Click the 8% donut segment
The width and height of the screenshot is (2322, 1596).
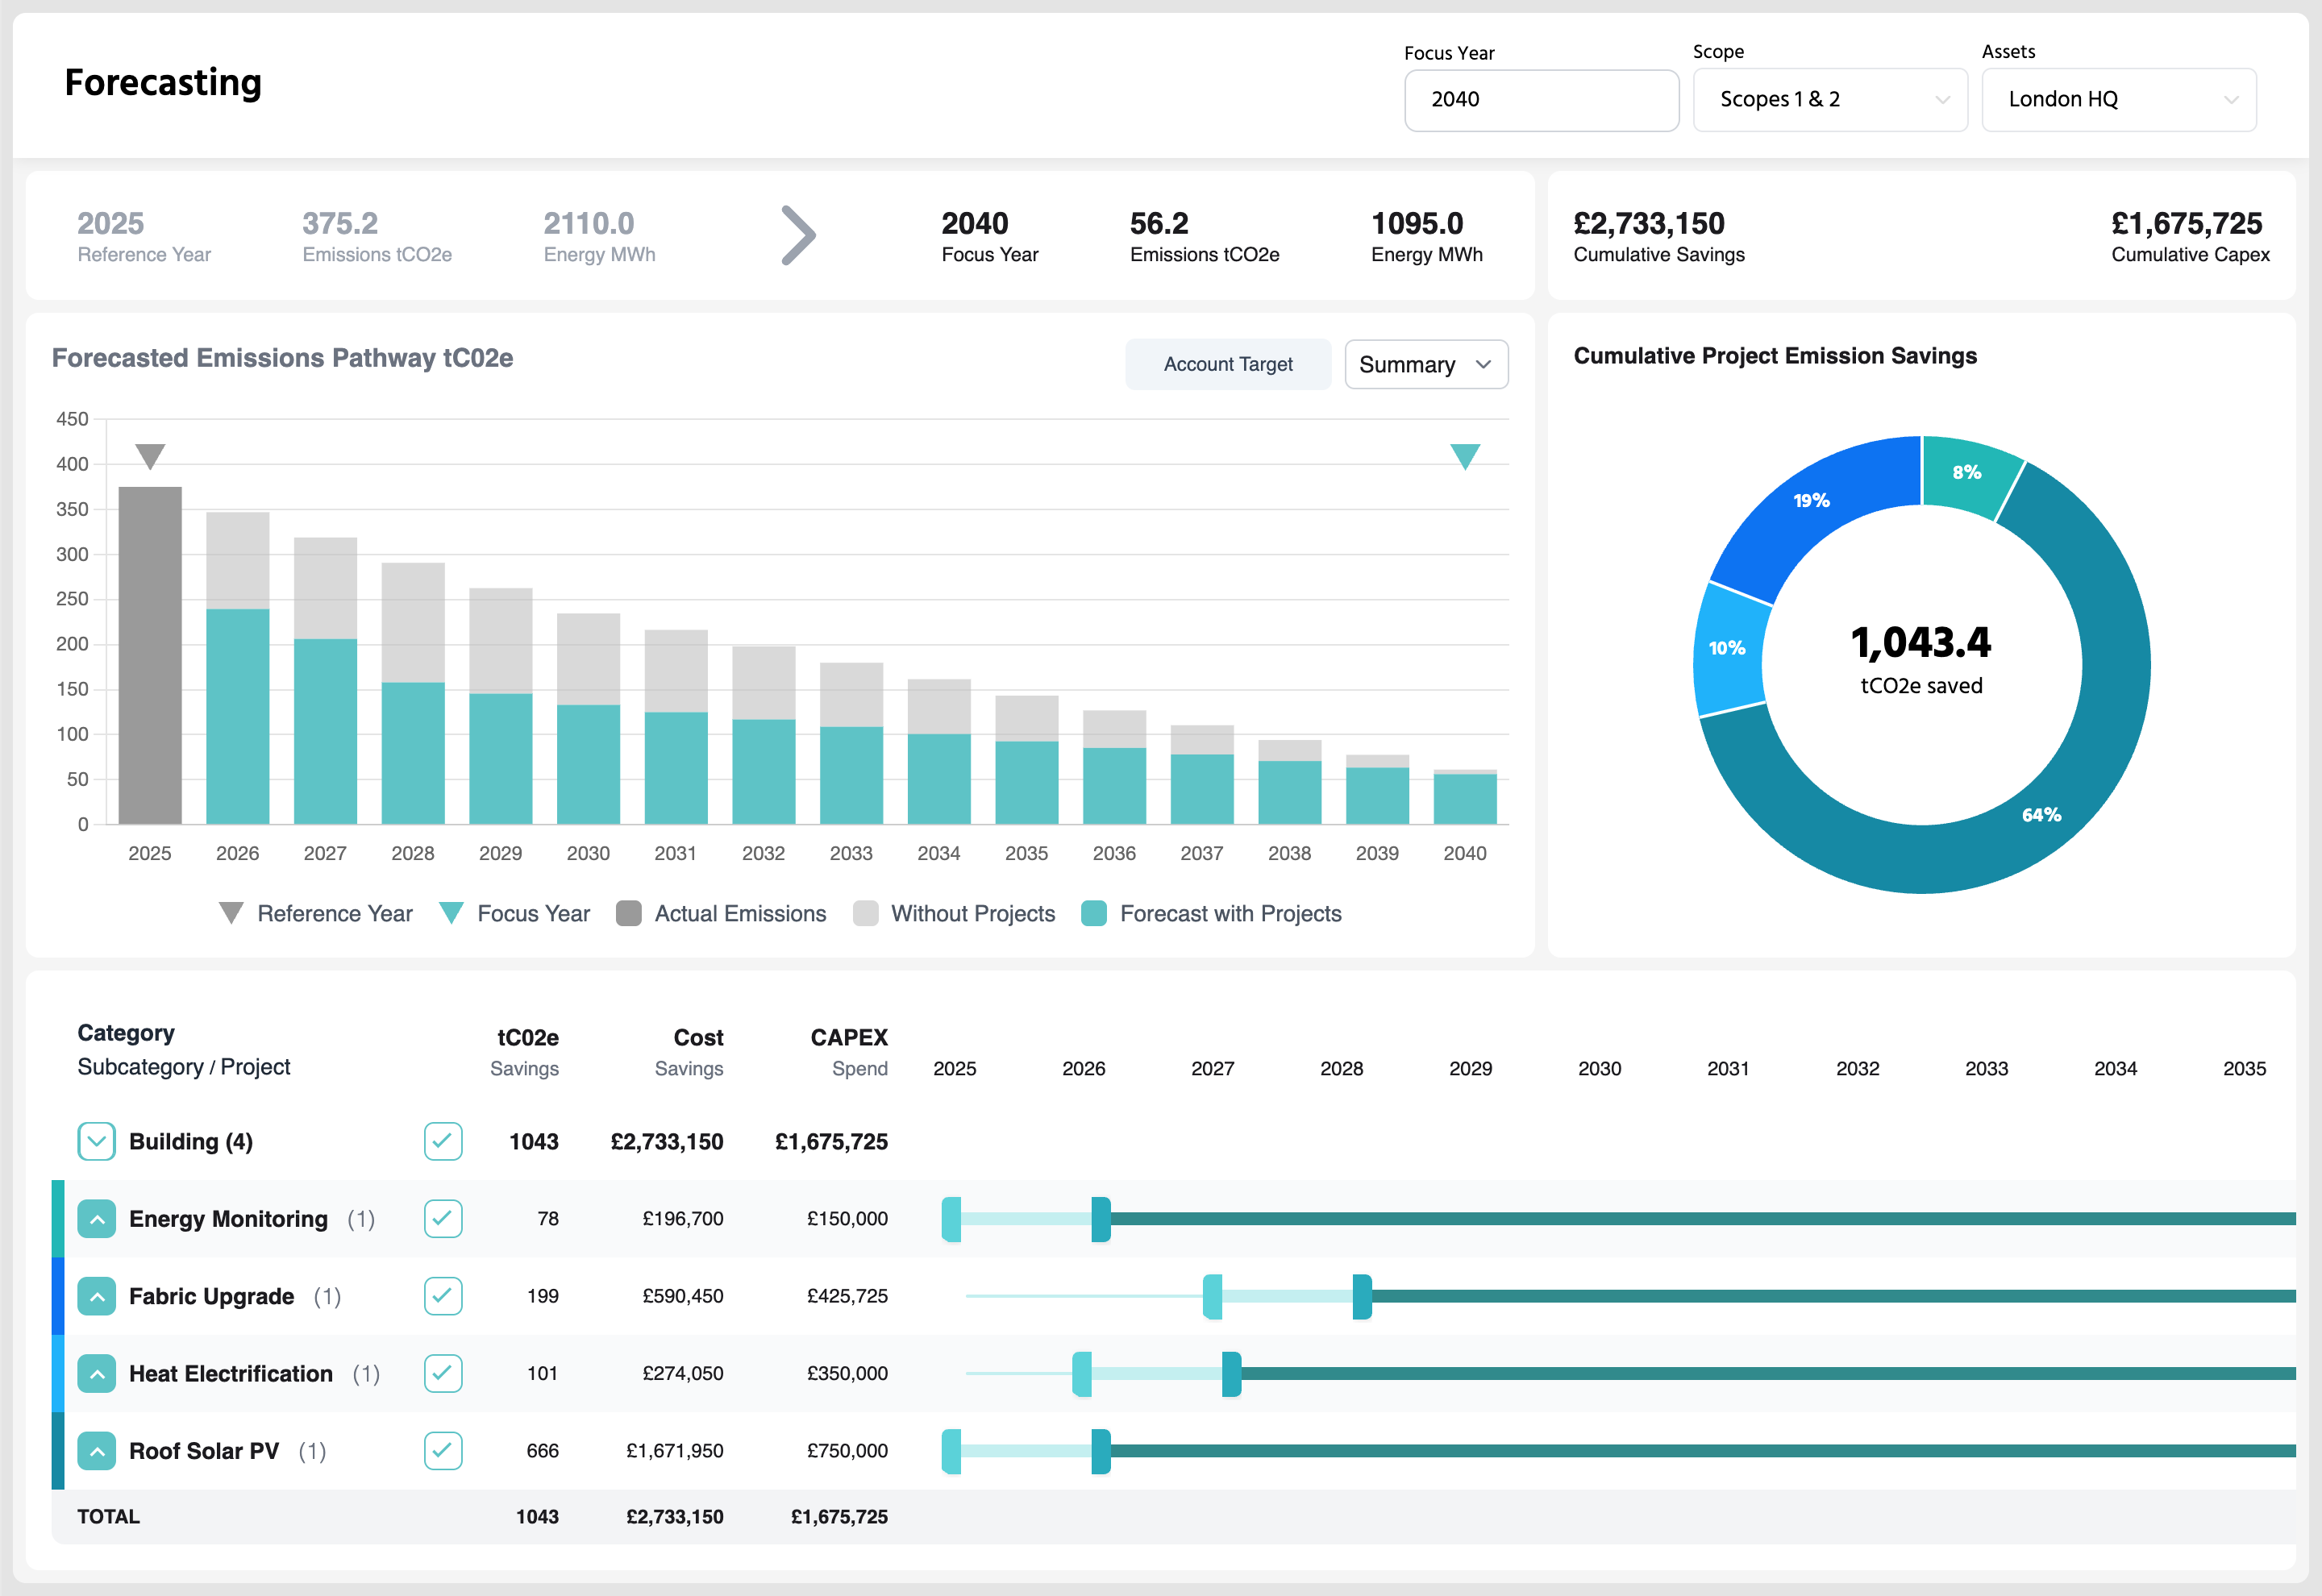pyautogui.click(x=1968, y=474)
